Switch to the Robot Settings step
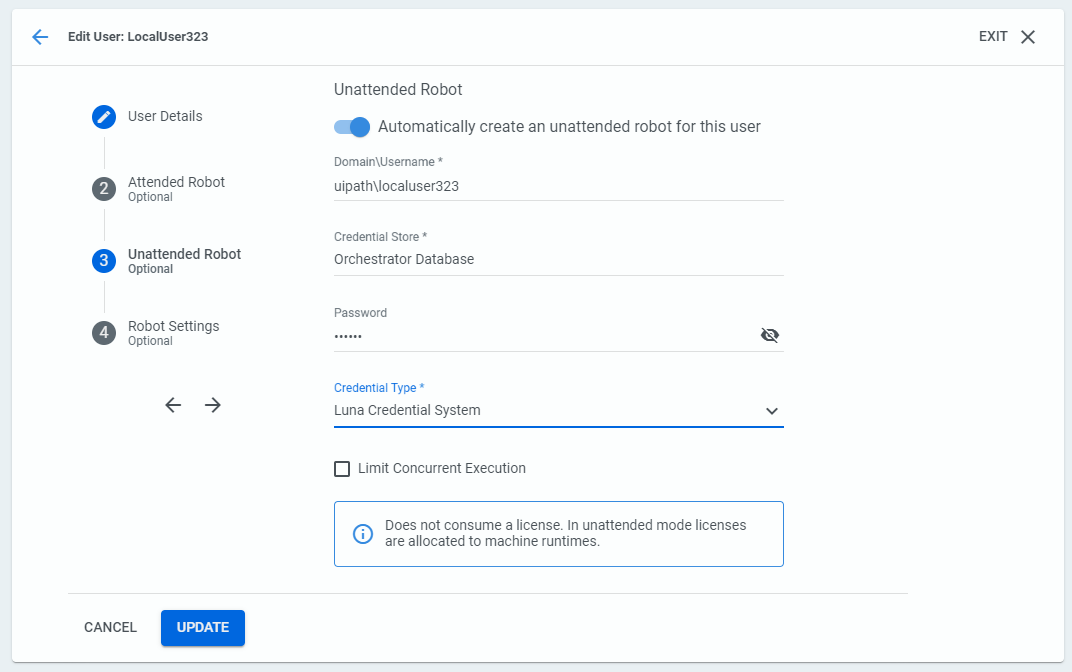Viewport: 1072px width, 672px height. coord(173,327)
